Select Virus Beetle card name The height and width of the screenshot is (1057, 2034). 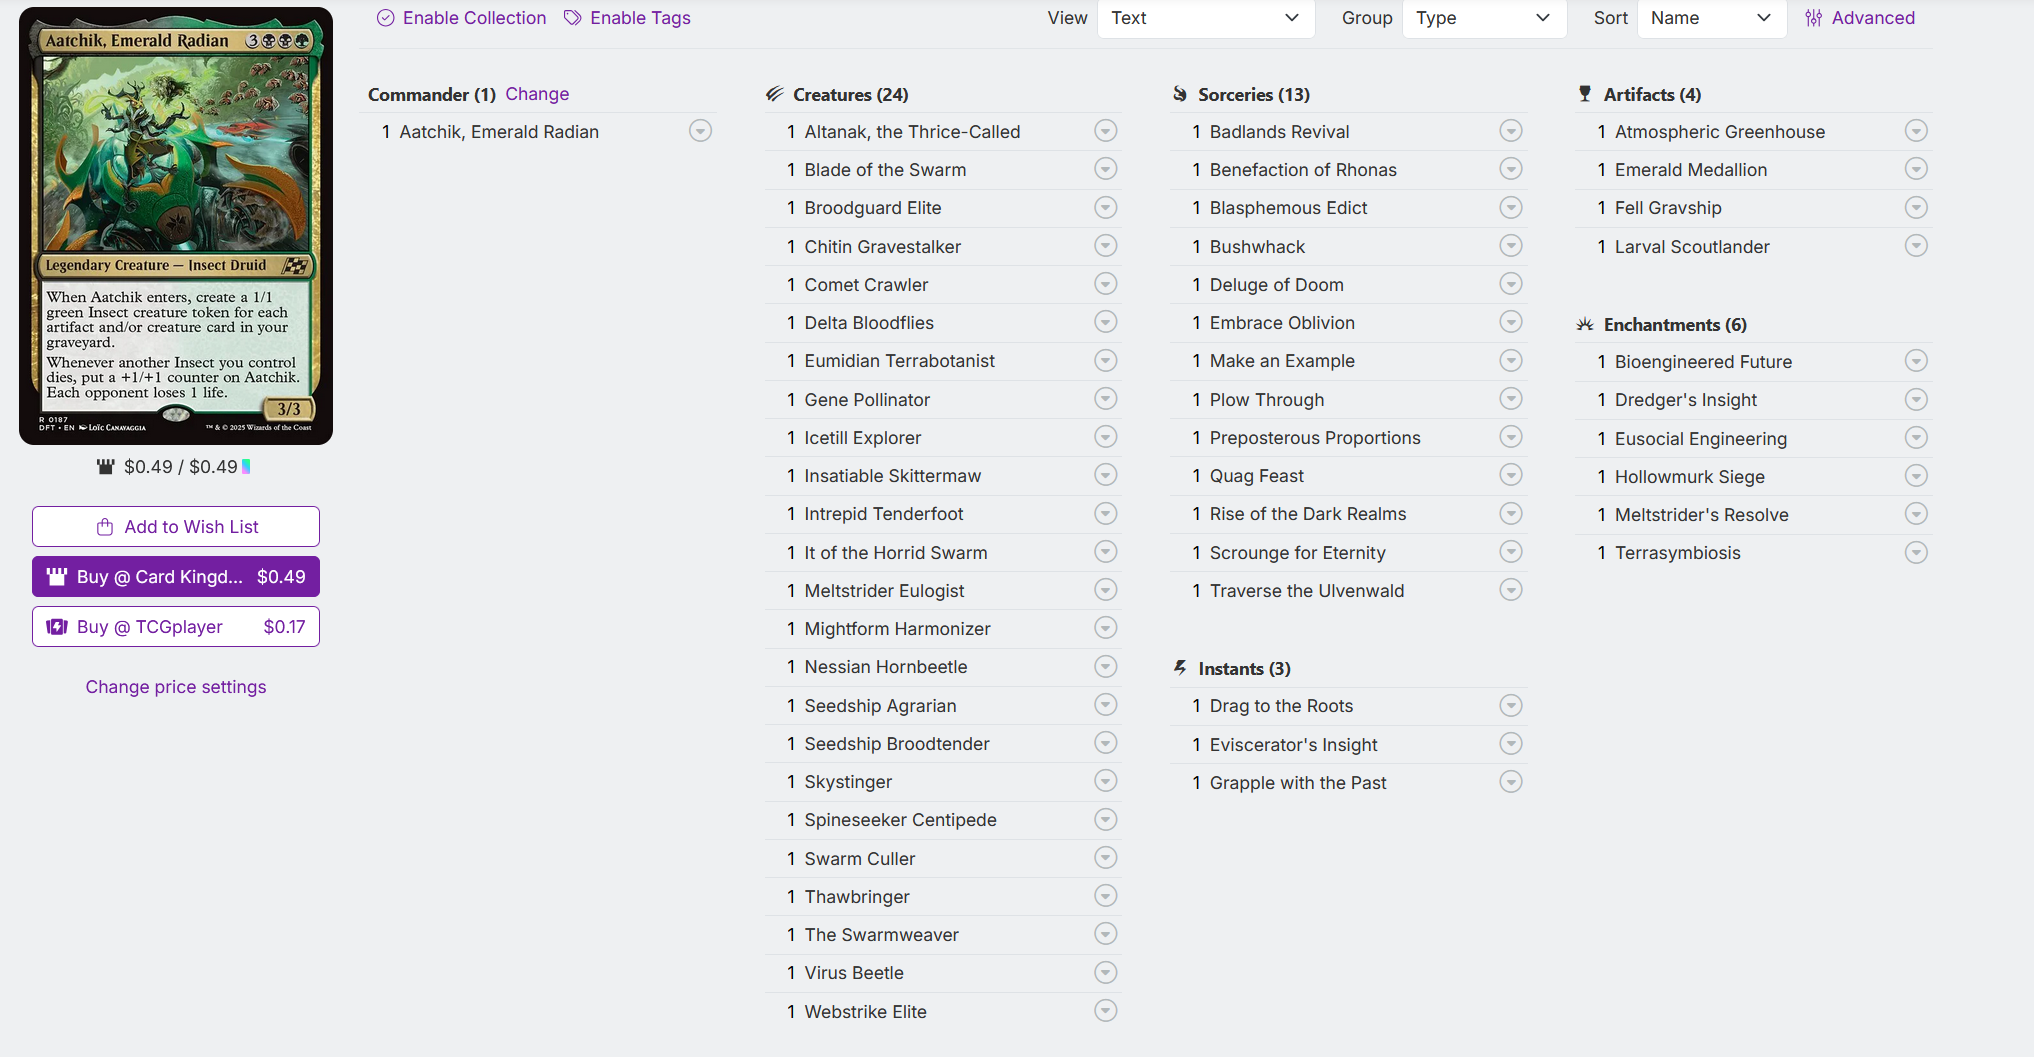click(854, 973)
